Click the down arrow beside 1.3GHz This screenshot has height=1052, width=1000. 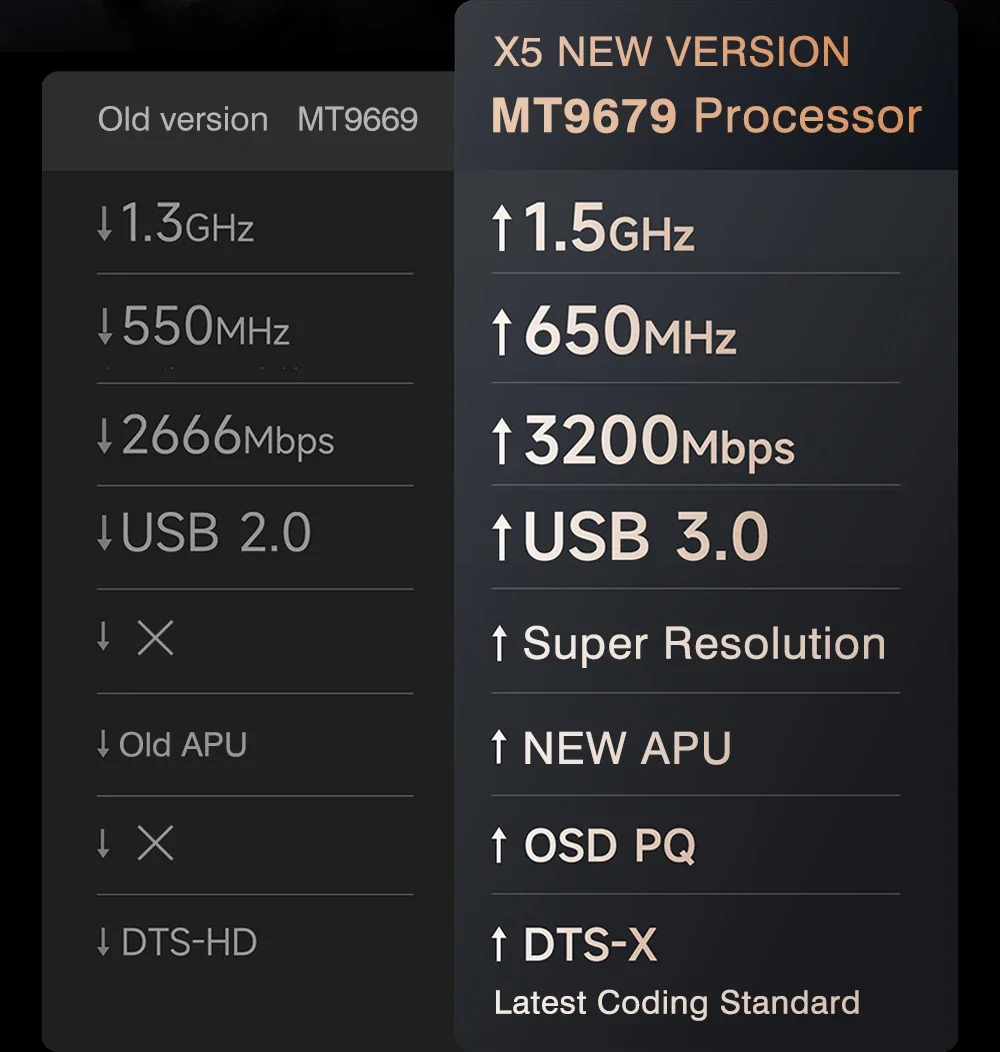104,224
